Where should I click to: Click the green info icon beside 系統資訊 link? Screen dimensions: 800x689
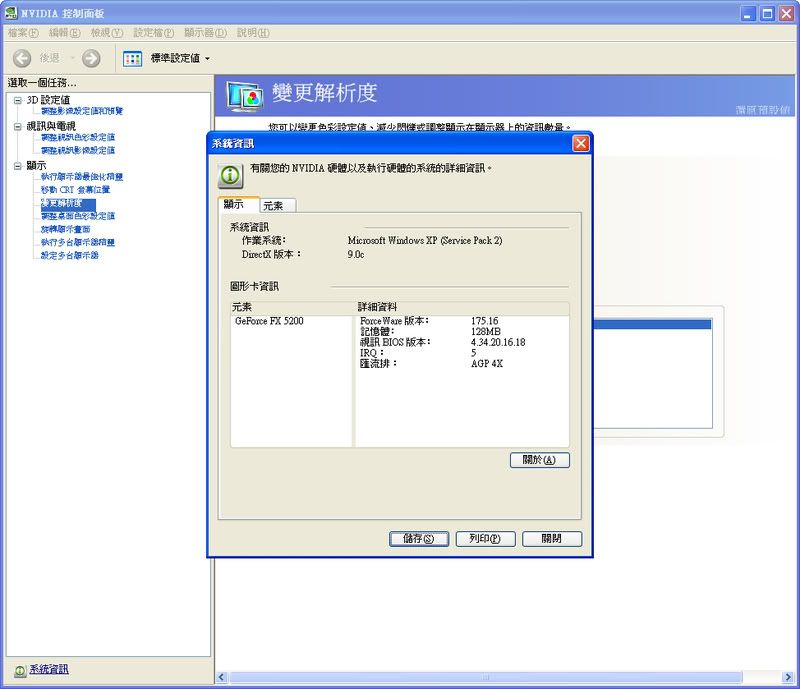coord(20,671)
